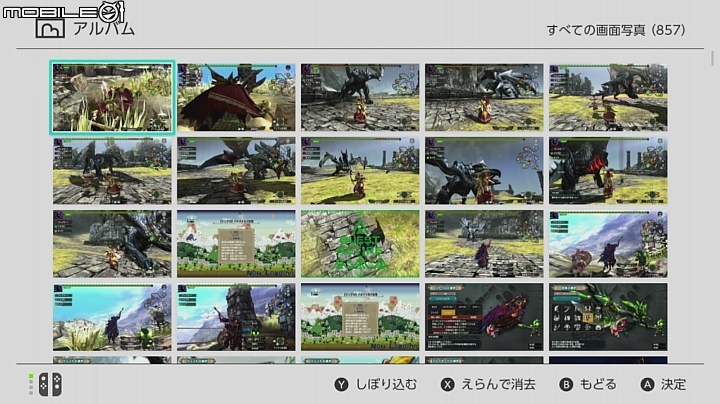Open the stone tower hunter screenshot thumbnail

point(236,317)
